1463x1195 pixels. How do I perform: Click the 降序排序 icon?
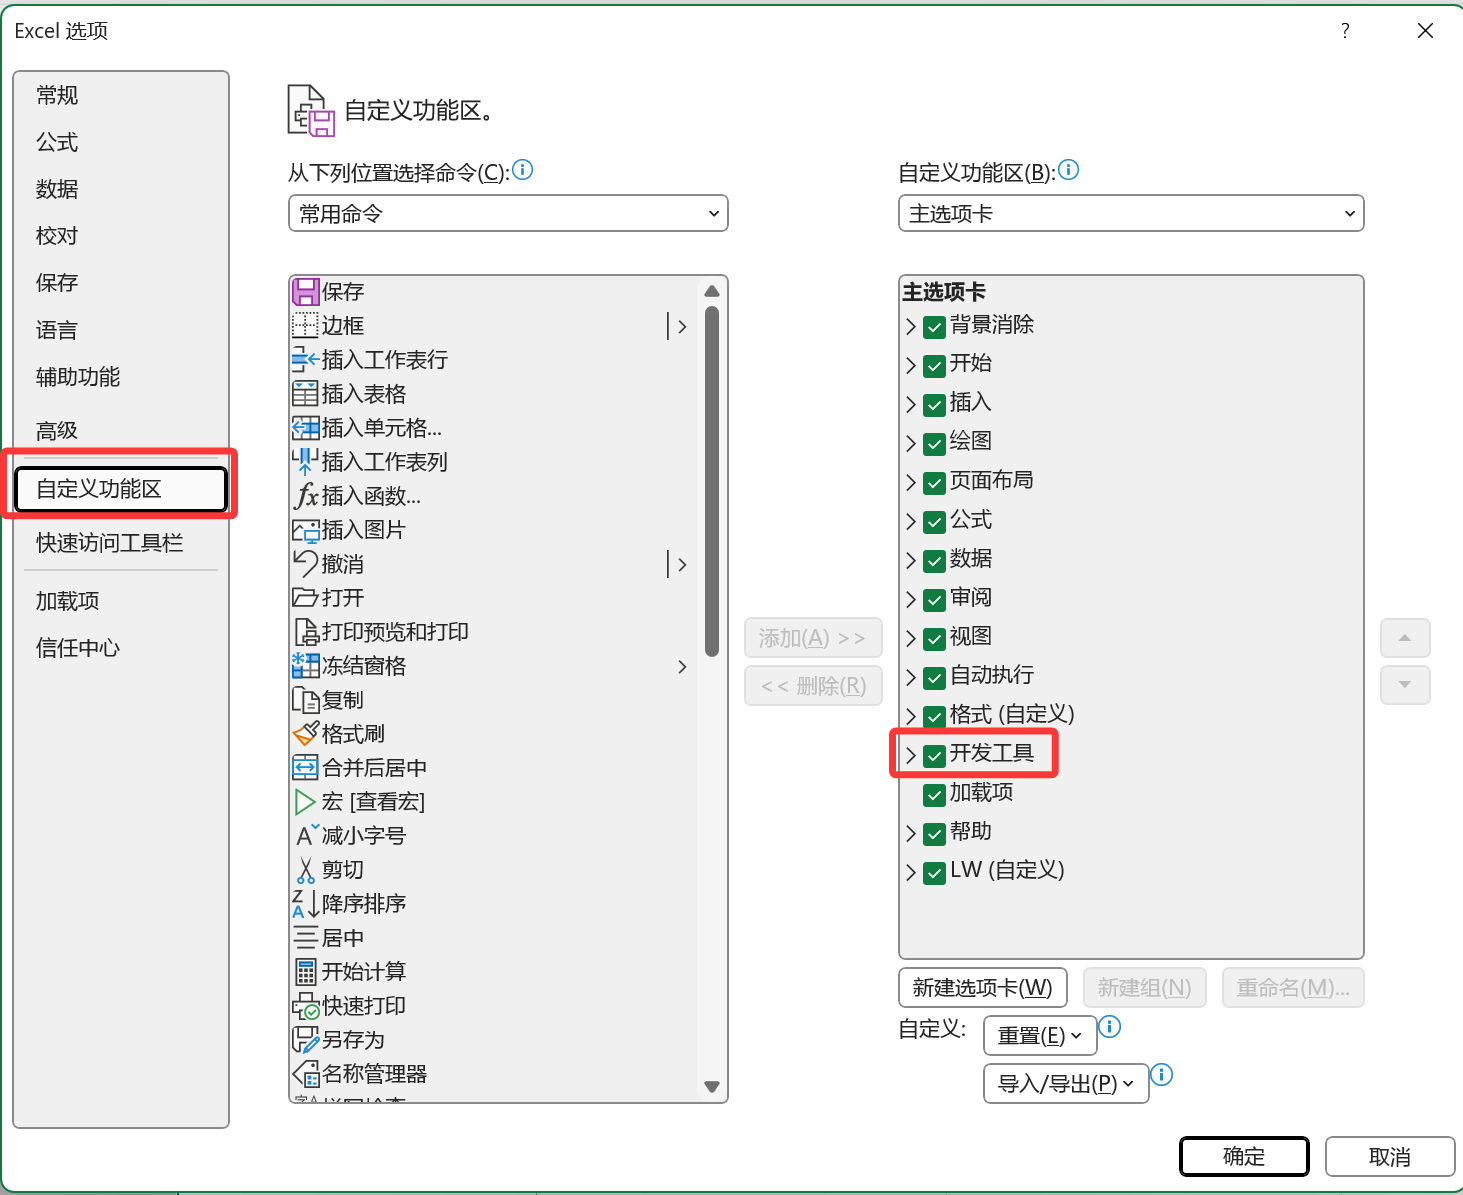click(x=305, y=904)
